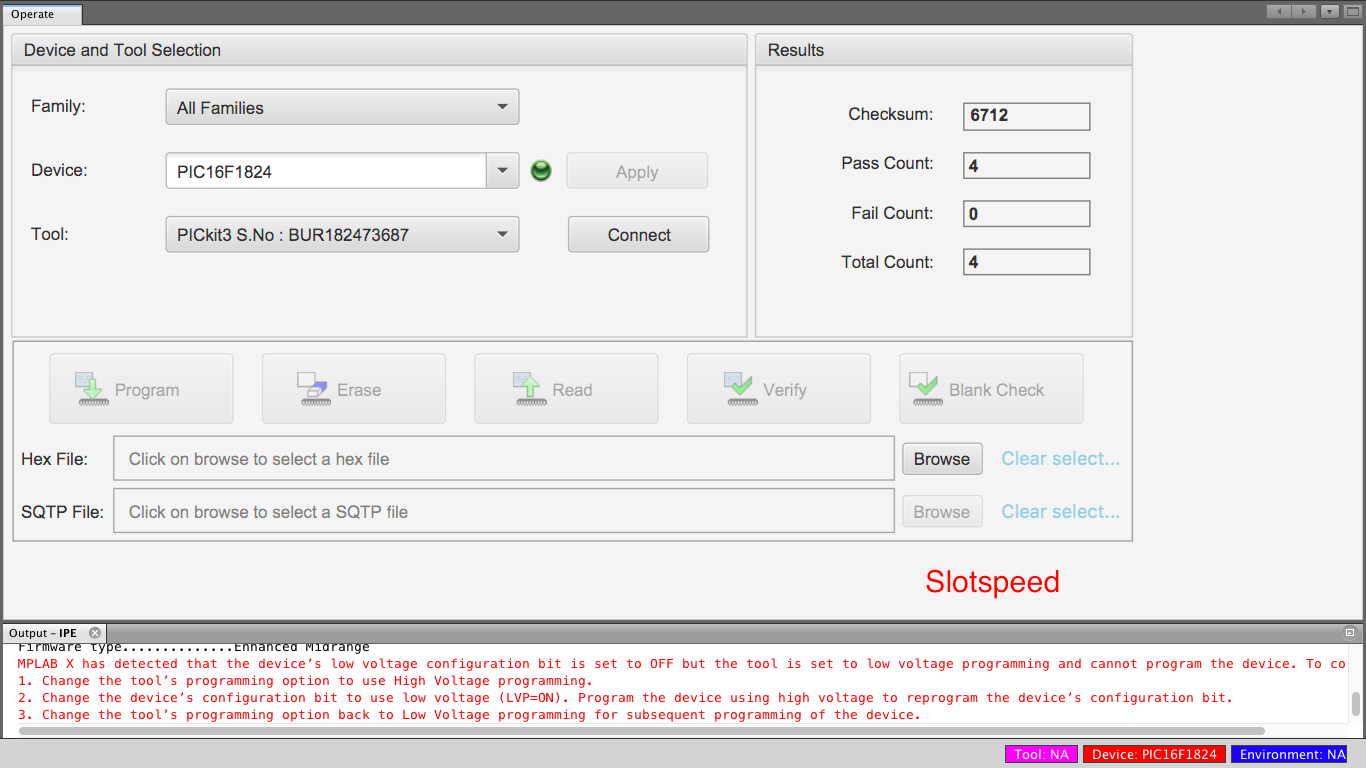Click the 'Firmware type' output line
This screenshot has height=768, width=1366.
pos(193,648)
